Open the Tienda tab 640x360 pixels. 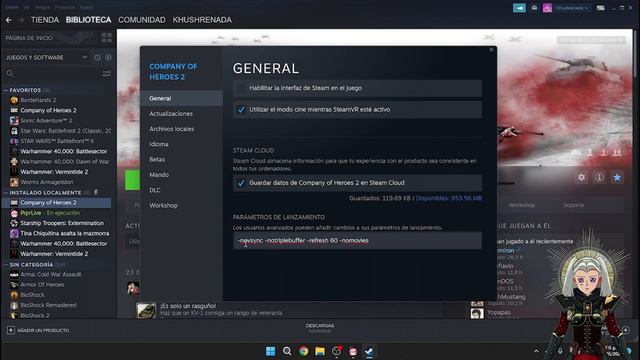(x=45, y=20)
